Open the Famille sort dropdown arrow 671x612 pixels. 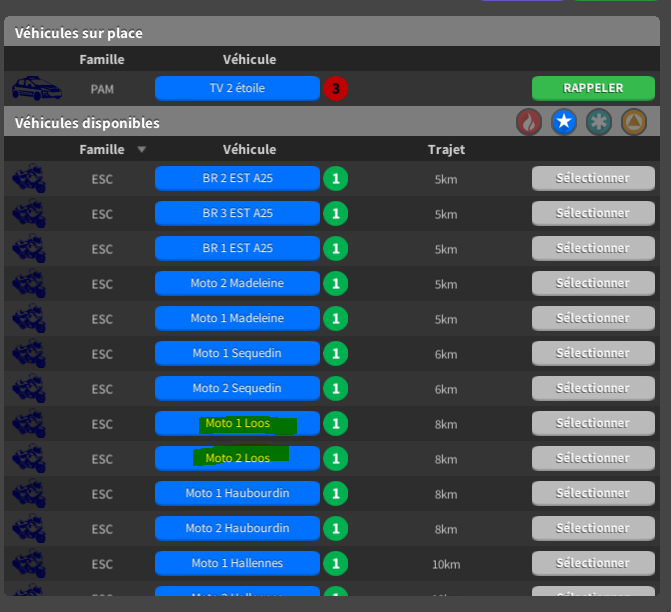pyautogui.click(x=141, y=150)
